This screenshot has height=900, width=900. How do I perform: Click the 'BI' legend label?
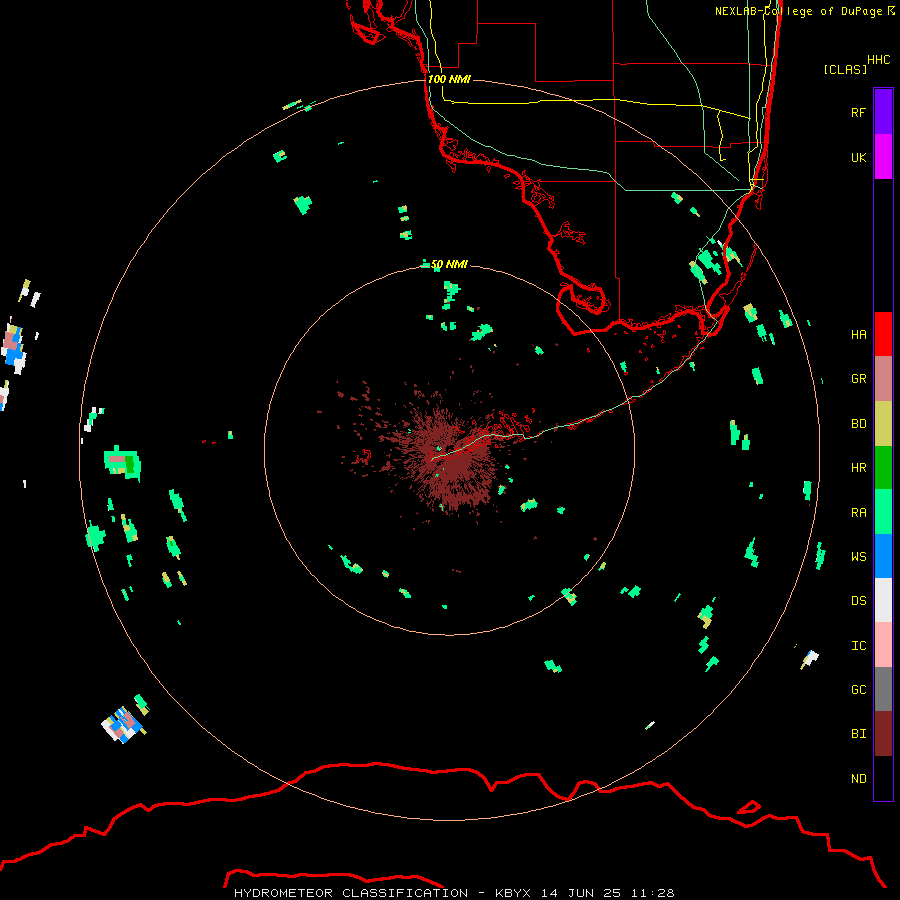point(859,734)
